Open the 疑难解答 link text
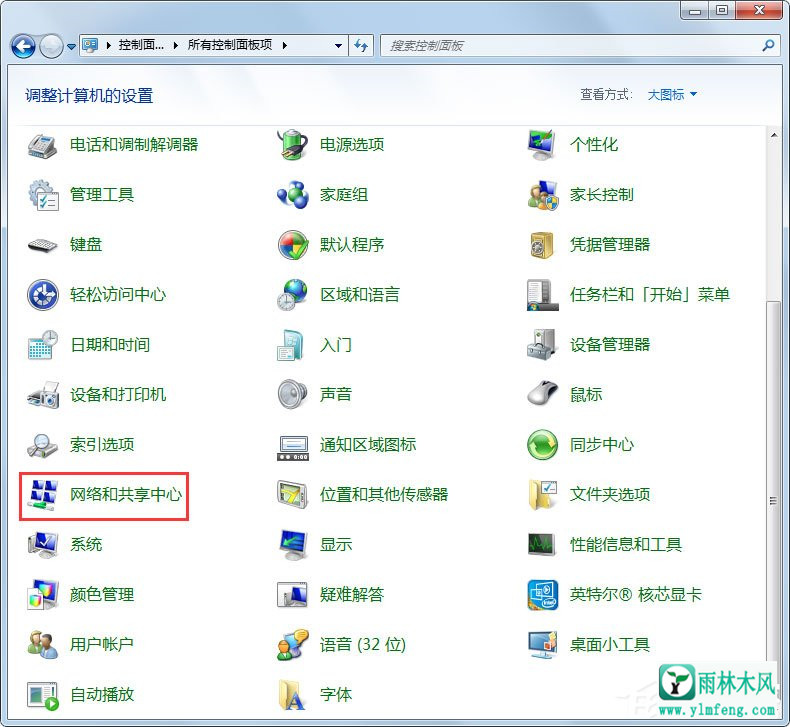 pyautogui.click(x=352, y=594)
